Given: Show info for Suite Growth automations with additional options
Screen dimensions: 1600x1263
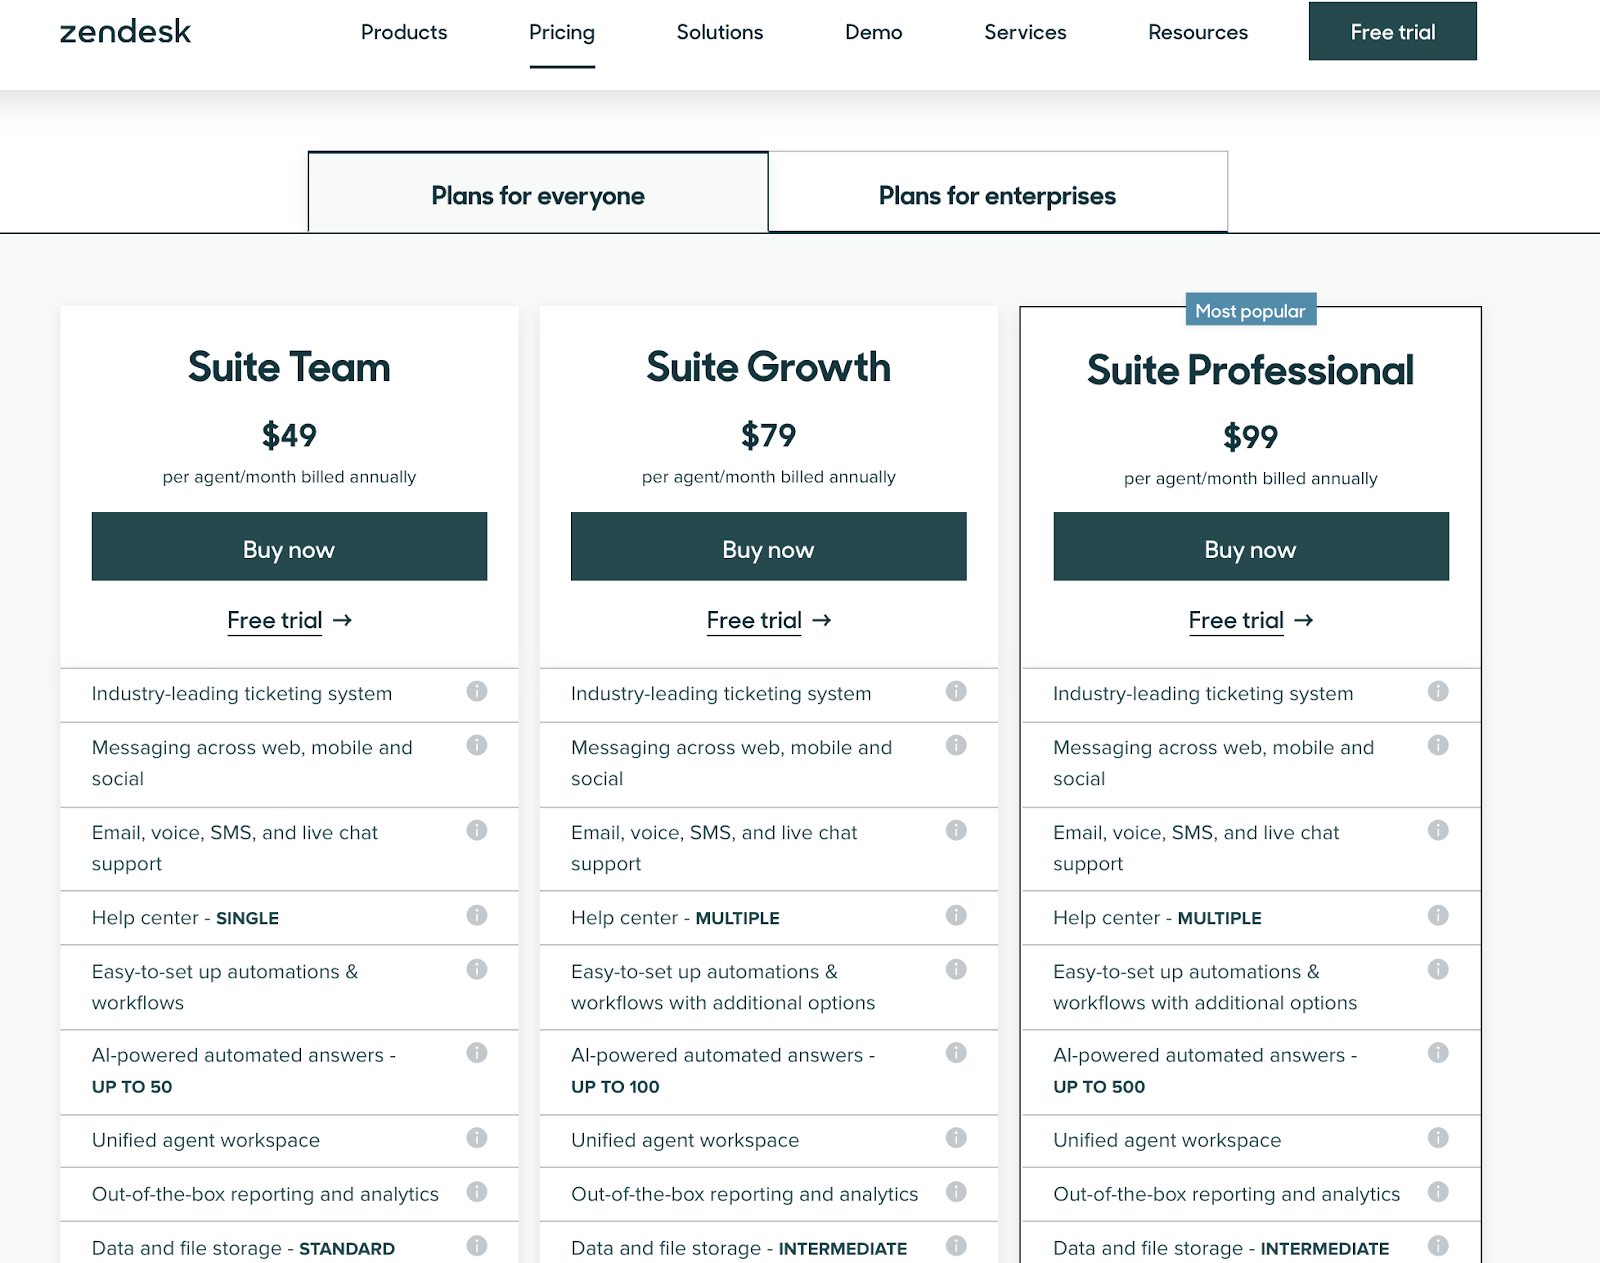Looking at the screenshot, I should pos(956,969).
